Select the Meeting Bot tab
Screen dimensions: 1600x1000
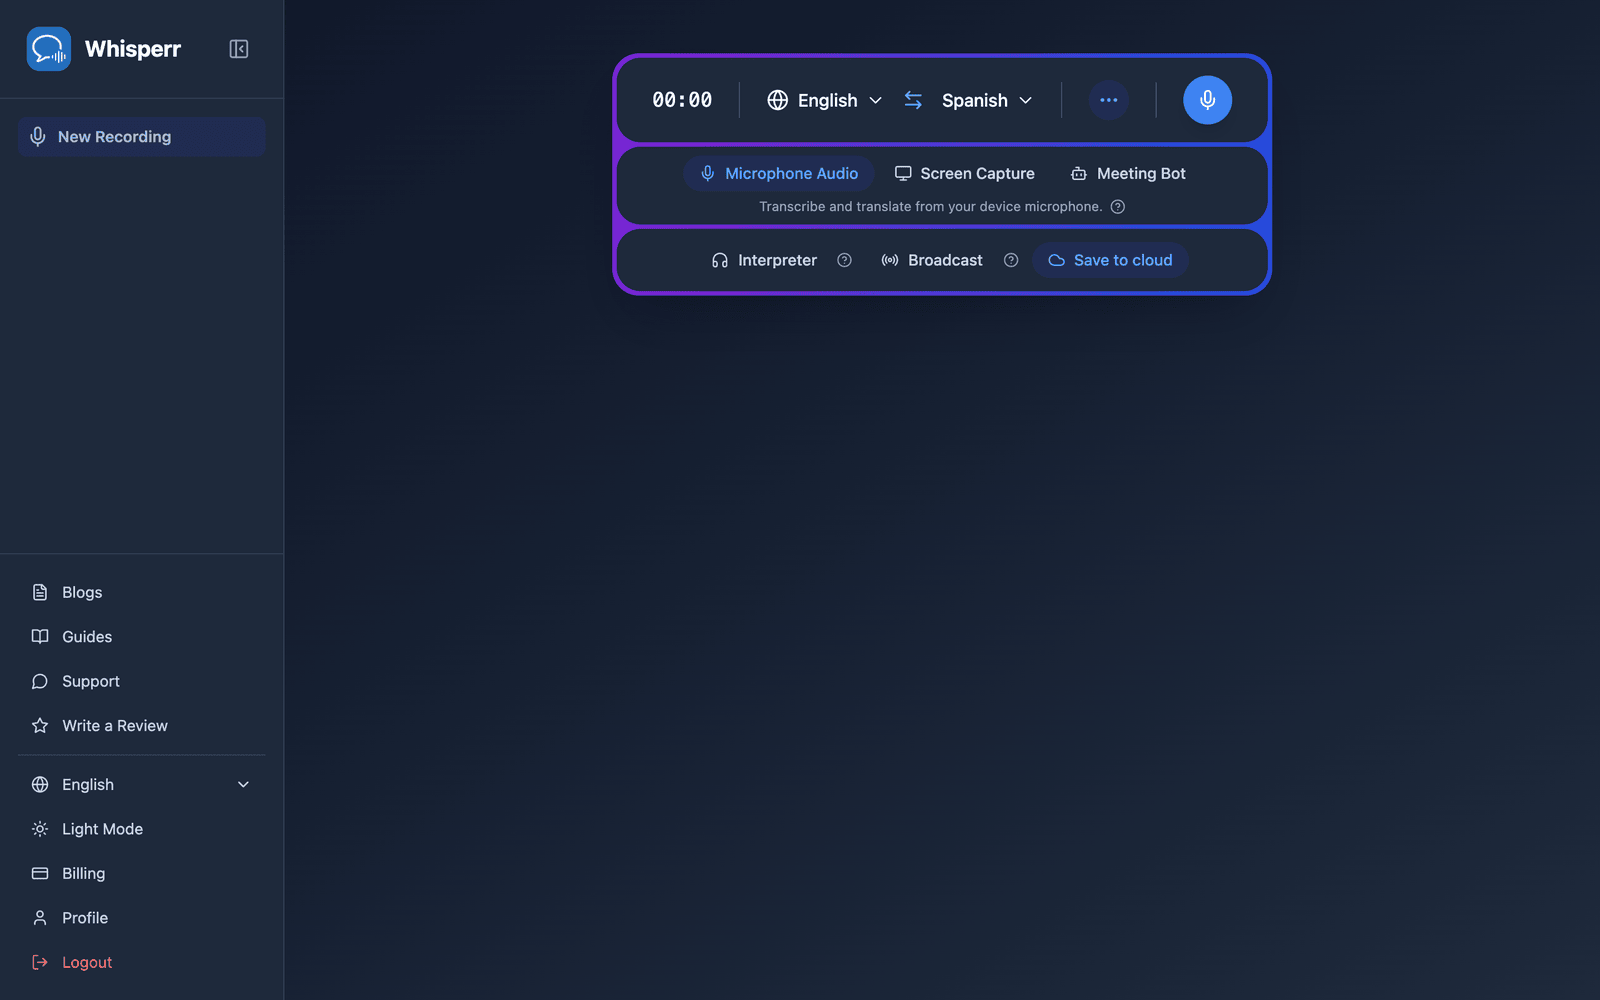1128,174
